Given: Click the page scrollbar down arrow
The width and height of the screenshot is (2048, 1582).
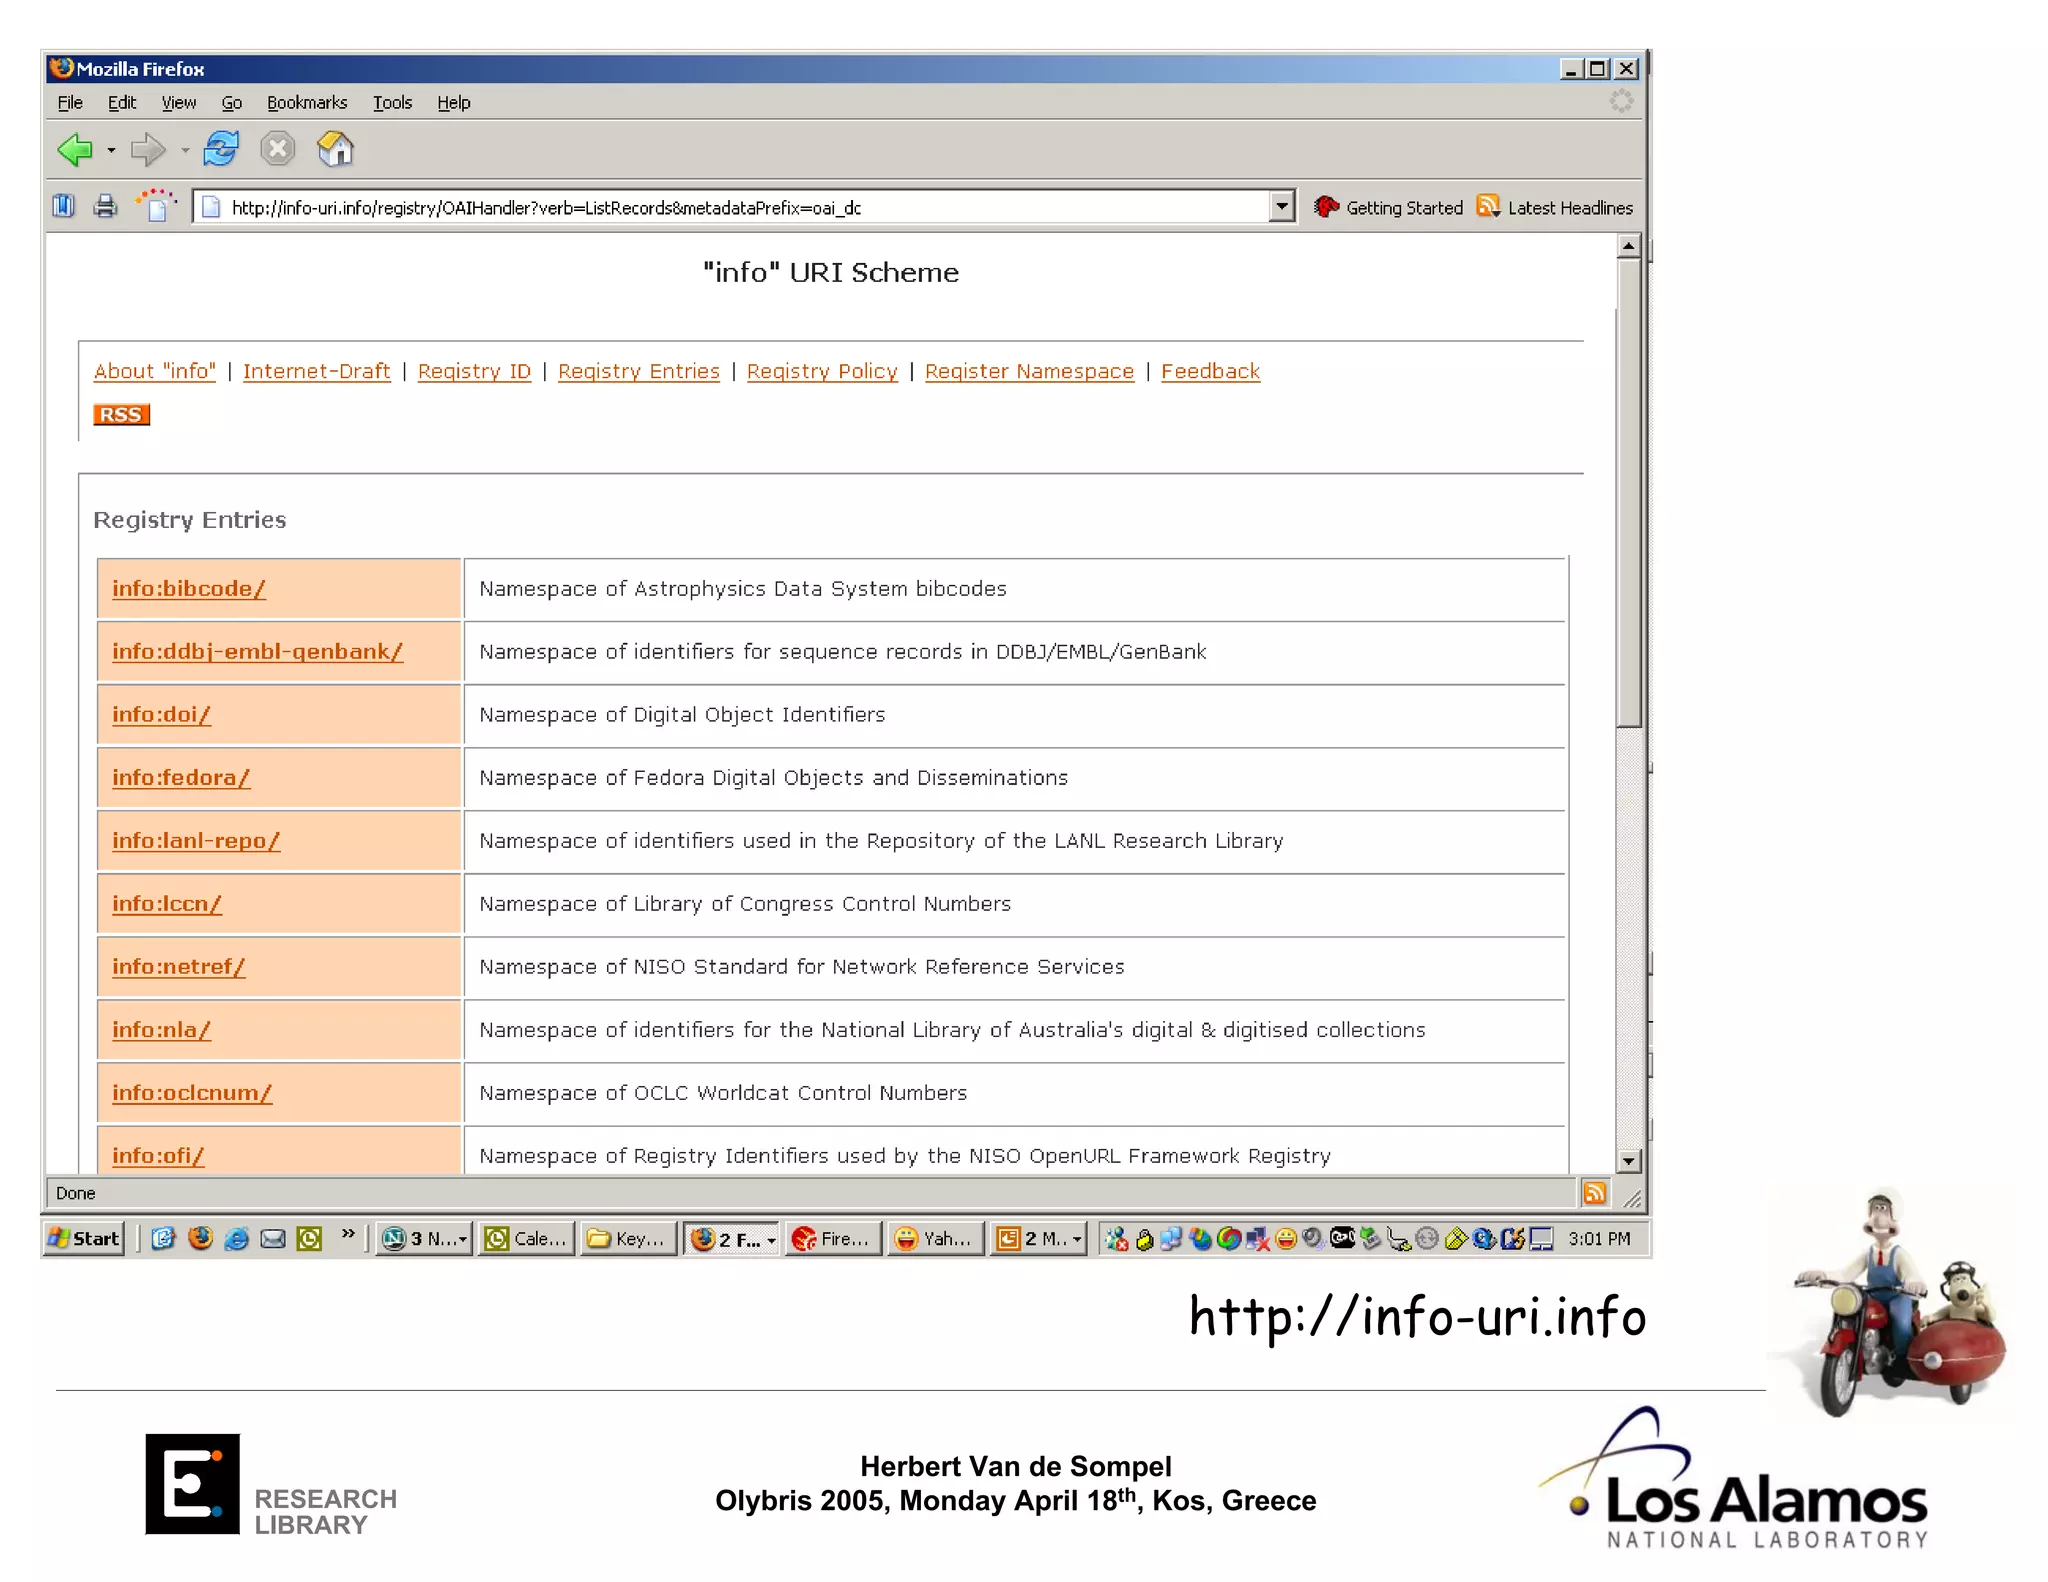Looking at the screenshot, I should click(x=1628, y=1161).
